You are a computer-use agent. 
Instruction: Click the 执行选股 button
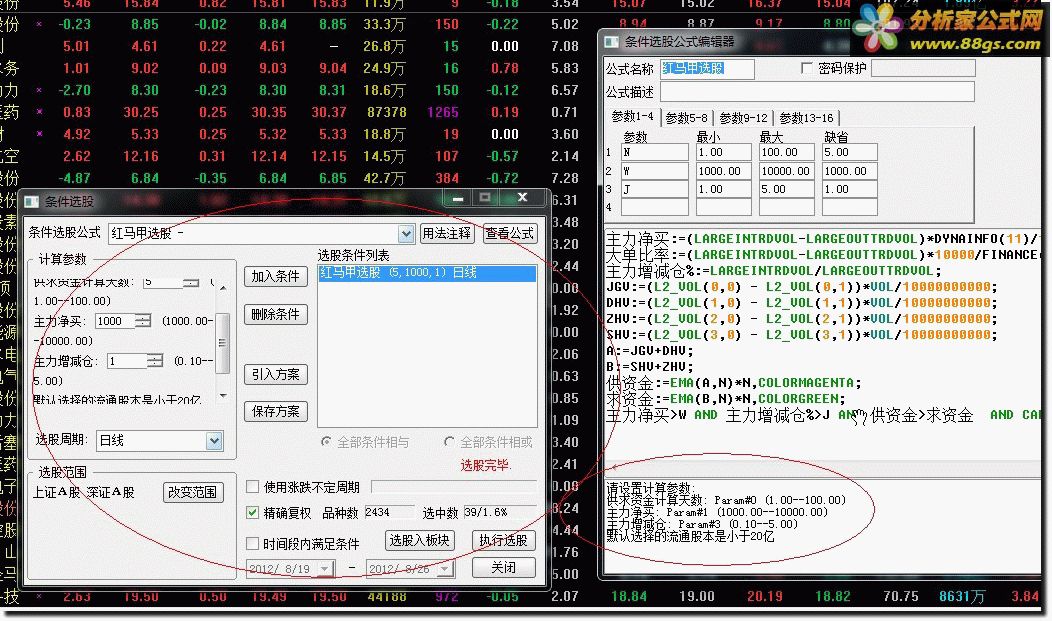click(504, 540)
